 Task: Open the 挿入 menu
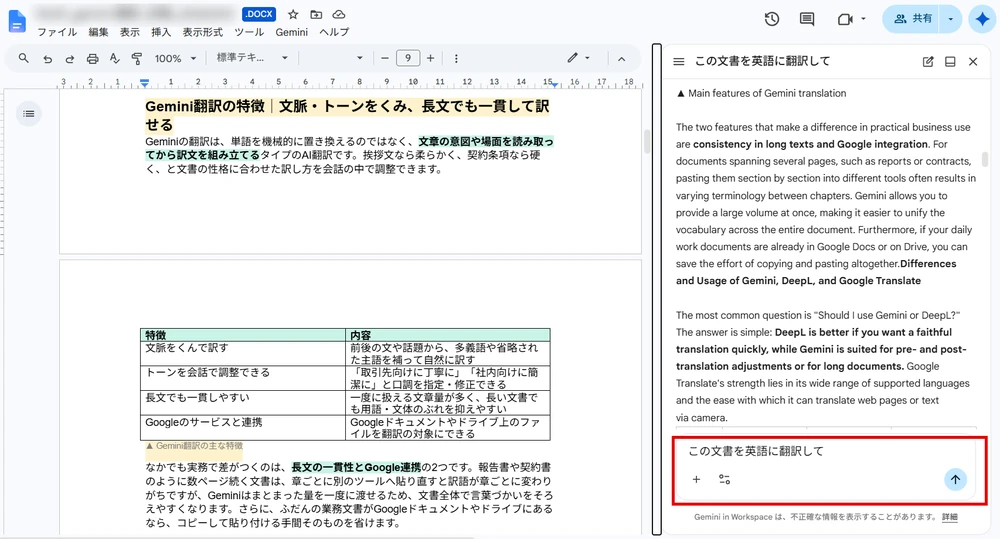tap(161, 32)
